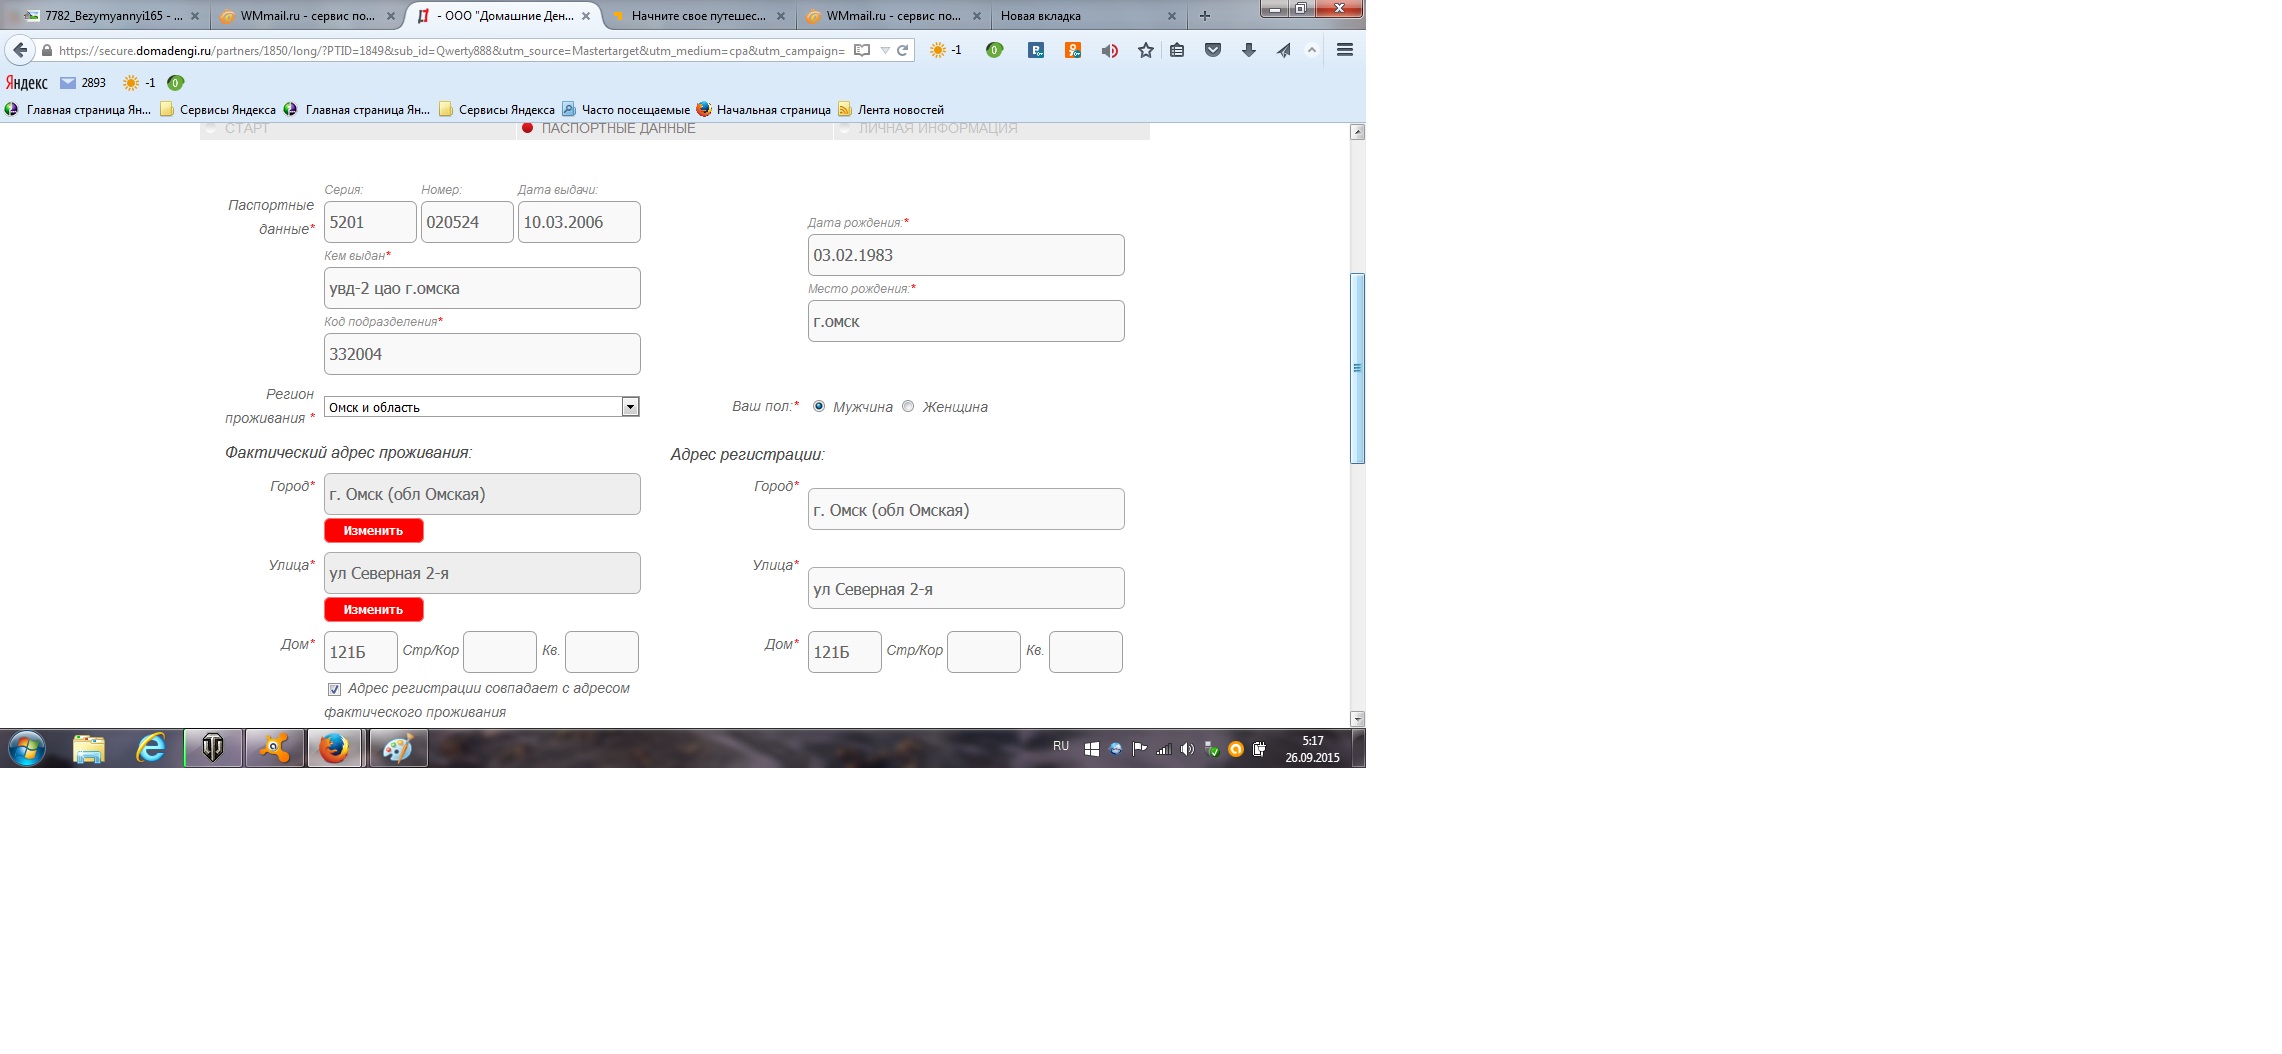Open a new tab with the plus button
The image size is (2282, 1054).
pyautogui.click(x=1205, y=16)
